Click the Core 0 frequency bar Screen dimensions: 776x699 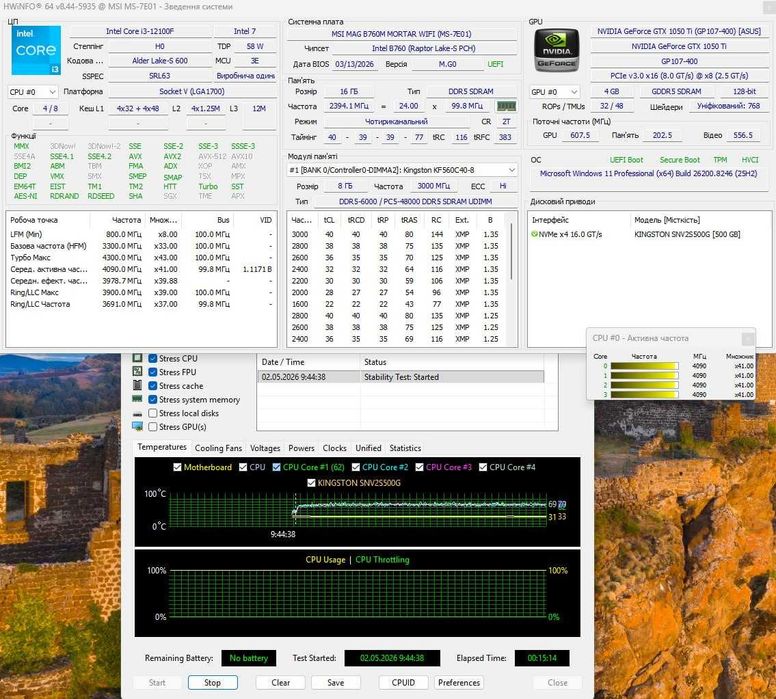pos(644,366)
